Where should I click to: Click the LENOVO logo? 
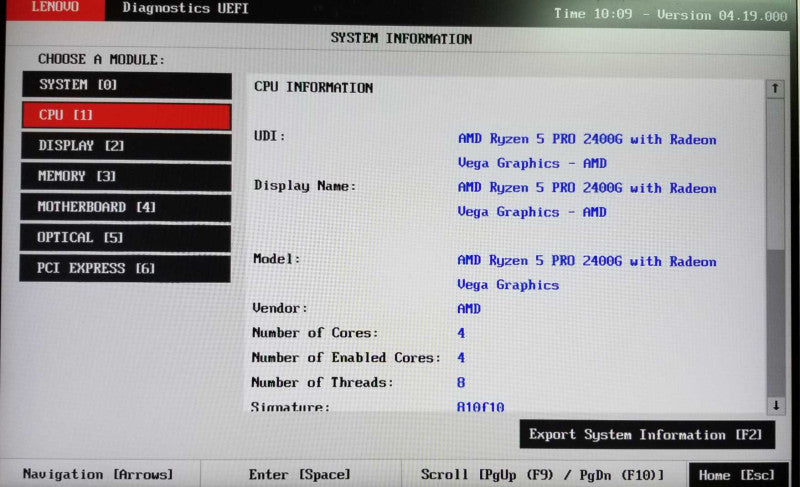point(55,8)
